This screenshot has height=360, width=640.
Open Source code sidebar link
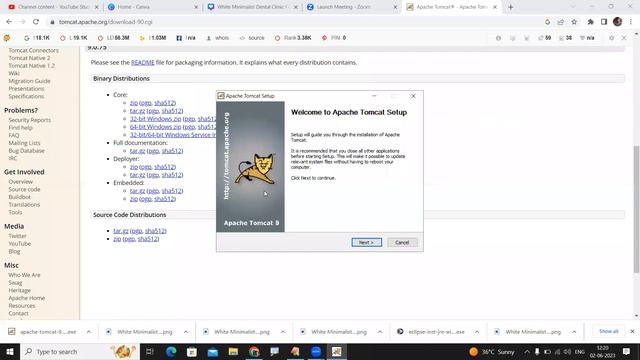click(x=24, y=189)
